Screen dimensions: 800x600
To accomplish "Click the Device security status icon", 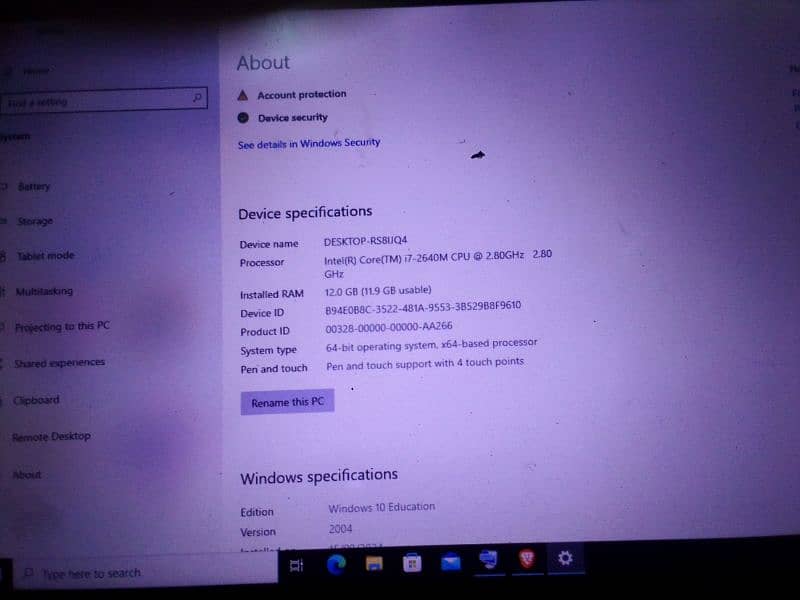I will point(243,118).
